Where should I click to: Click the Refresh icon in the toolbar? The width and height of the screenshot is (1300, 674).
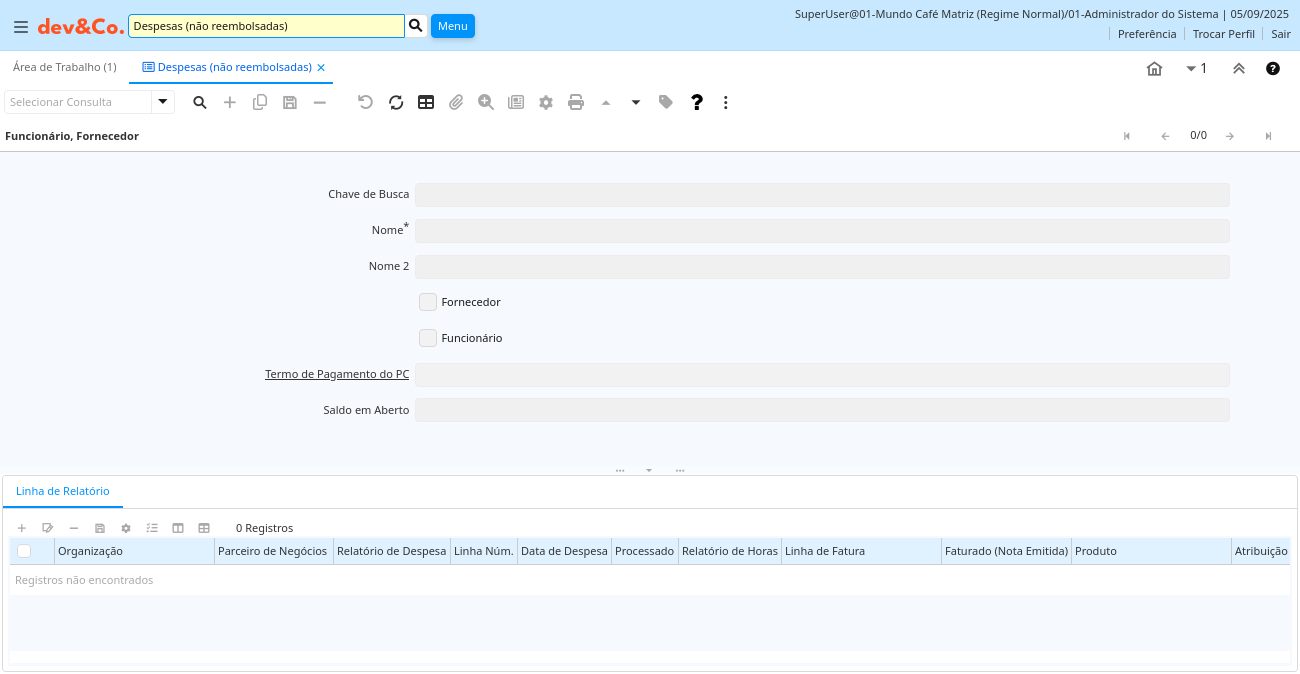[396, 102]
